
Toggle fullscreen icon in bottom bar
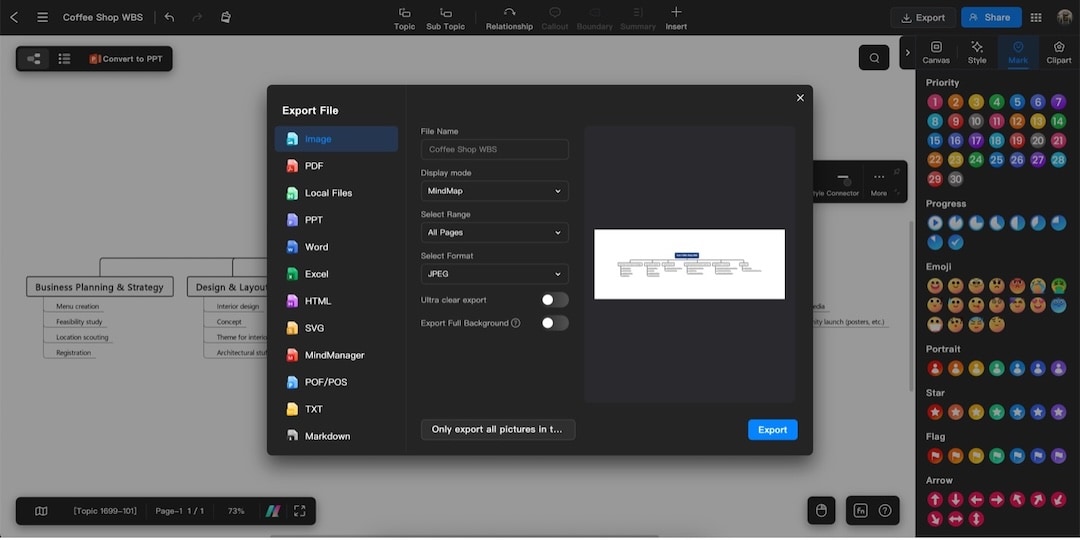point(300,511)
